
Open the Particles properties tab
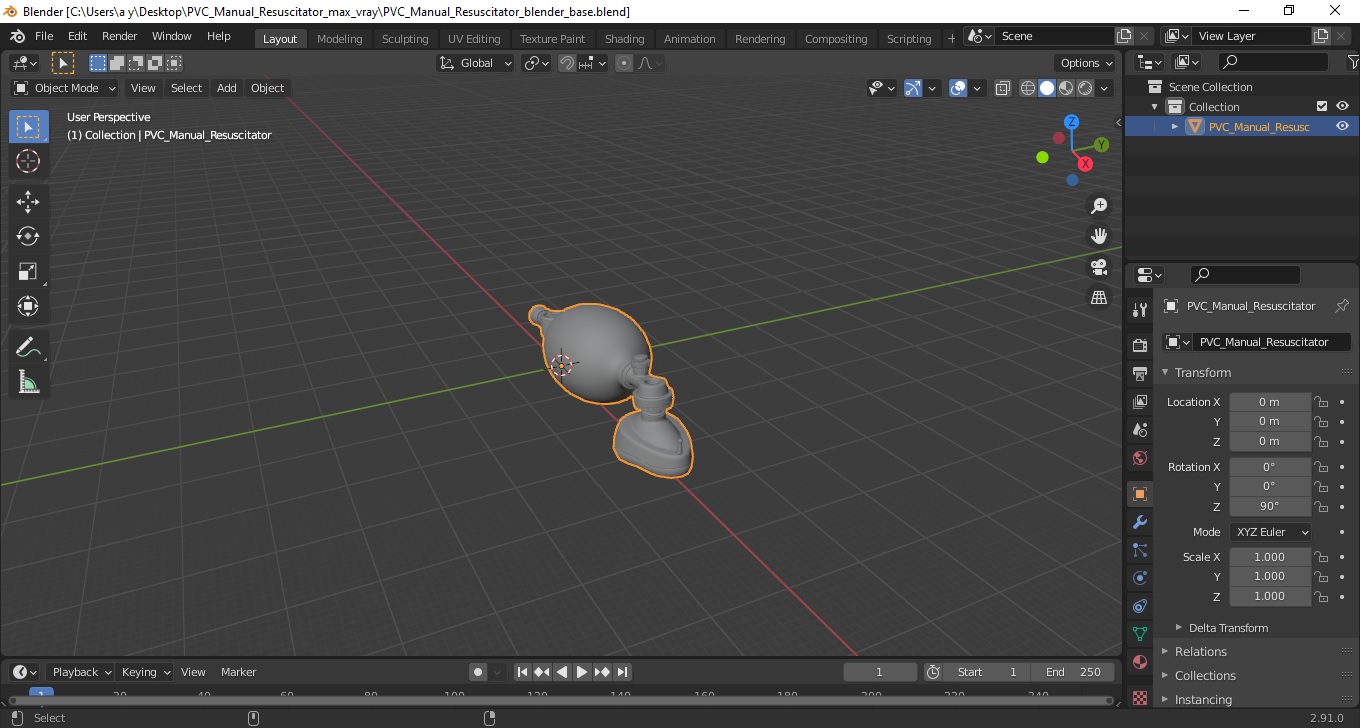(1139, 549)
